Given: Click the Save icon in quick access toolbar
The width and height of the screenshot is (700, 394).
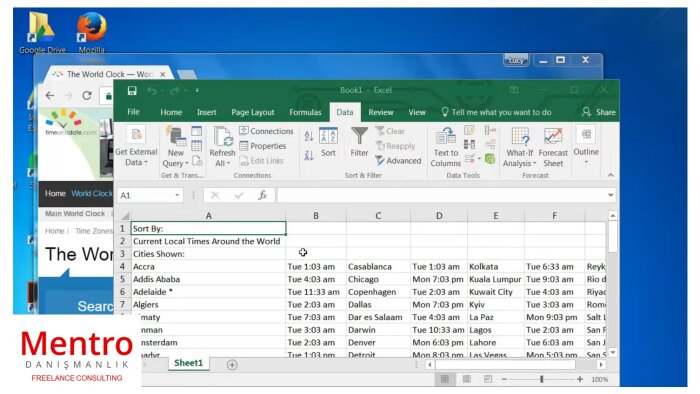Looking at the screenshot, I should click(132, 91).
